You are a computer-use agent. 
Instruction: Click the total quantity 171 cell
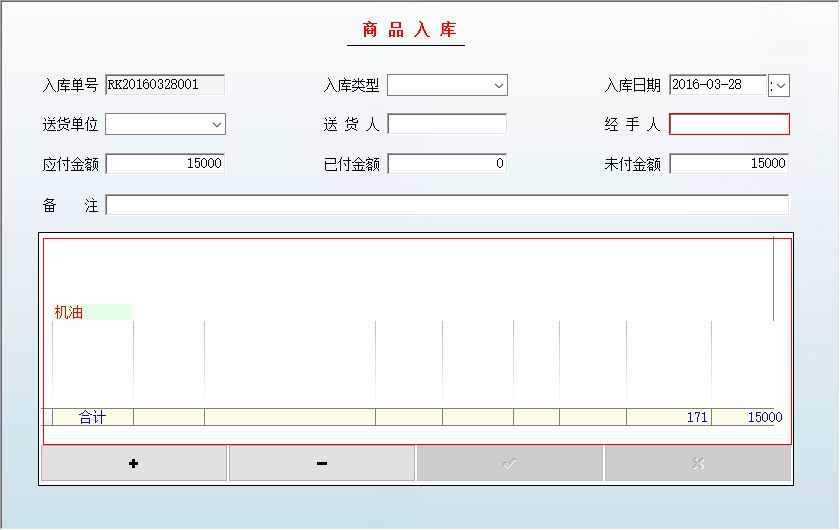tap(669, 417)
